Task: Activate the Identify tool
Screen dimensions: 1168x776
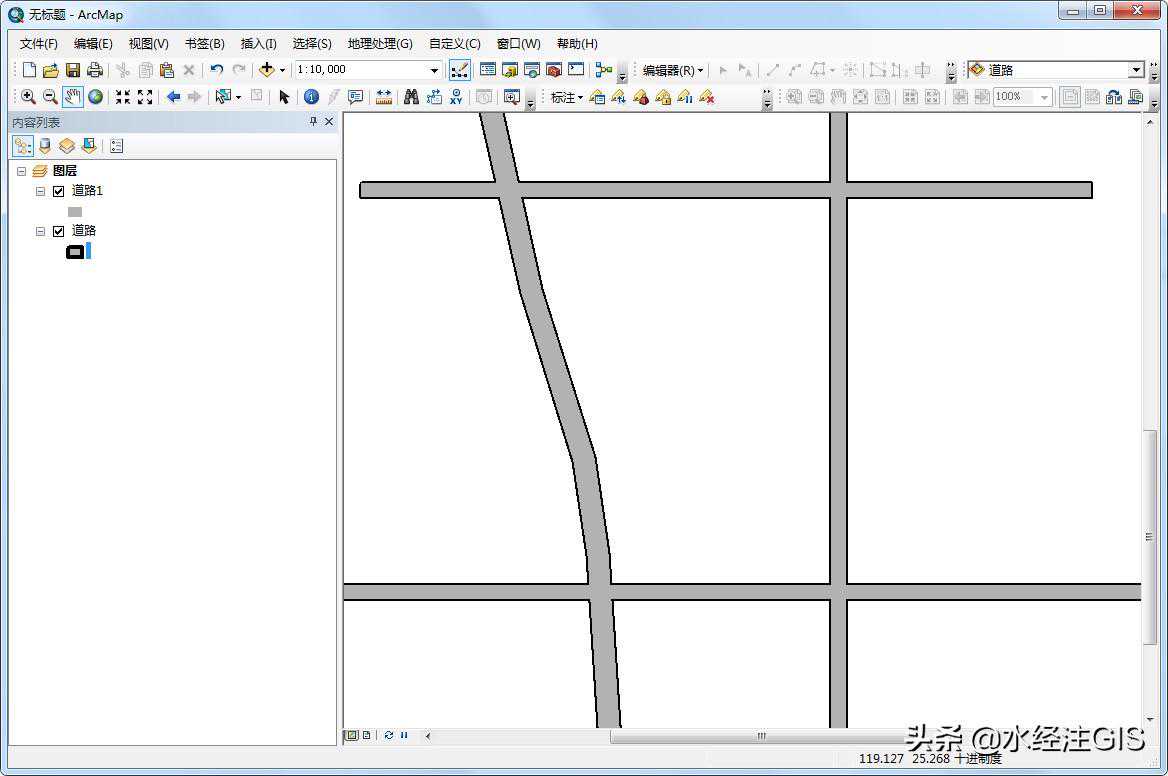Action: click(x=311, y=97)
